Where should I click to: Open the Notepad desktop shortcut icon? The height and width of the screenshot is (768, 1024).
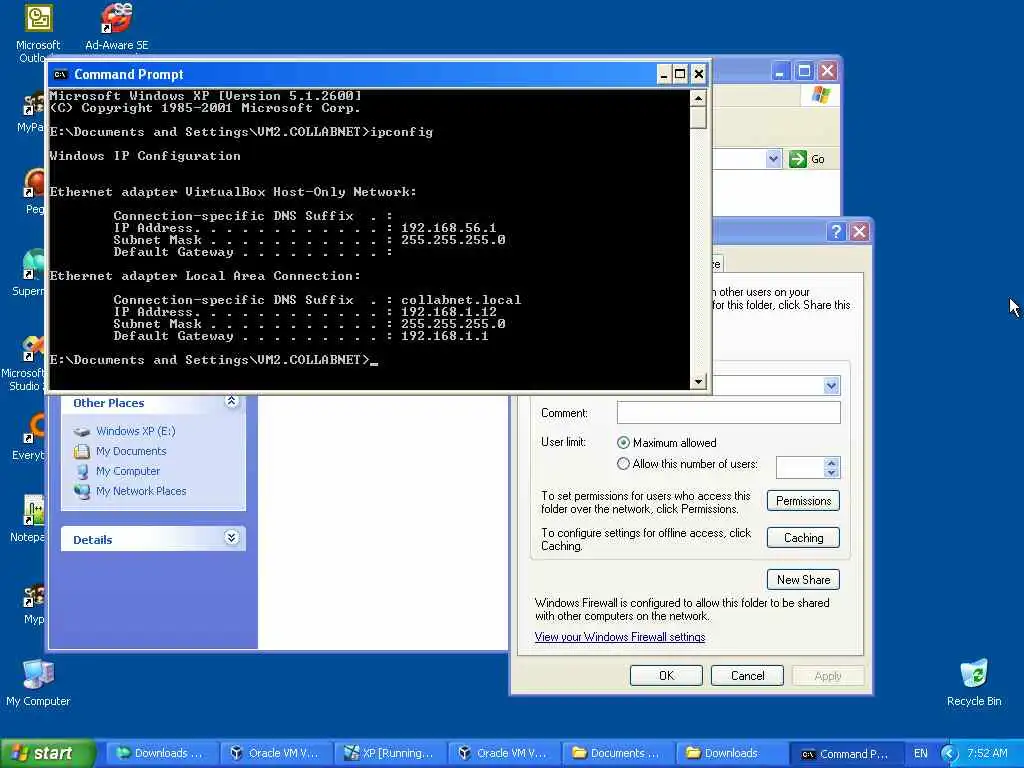click(x=33, y=510)
